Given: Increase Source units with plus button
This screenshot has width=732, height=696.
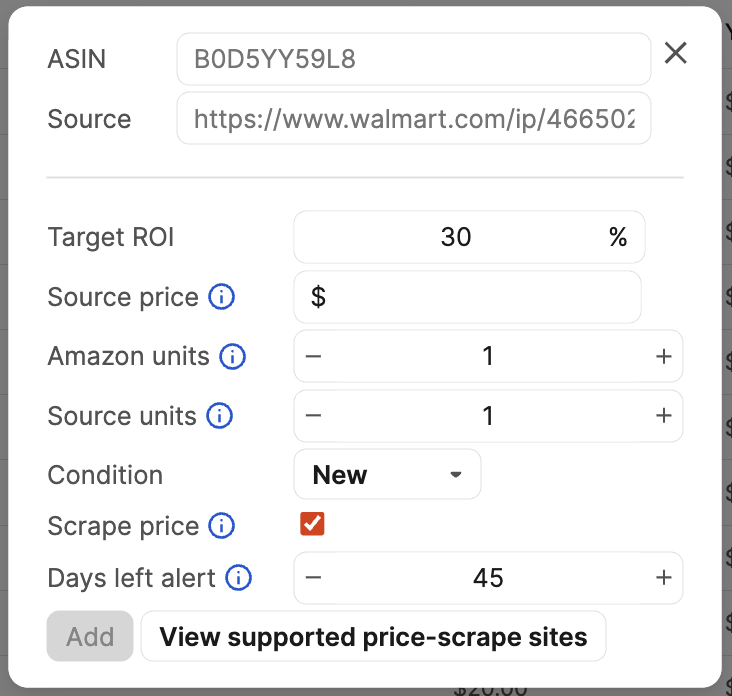Looking at the screenshot, I should 663,415.
